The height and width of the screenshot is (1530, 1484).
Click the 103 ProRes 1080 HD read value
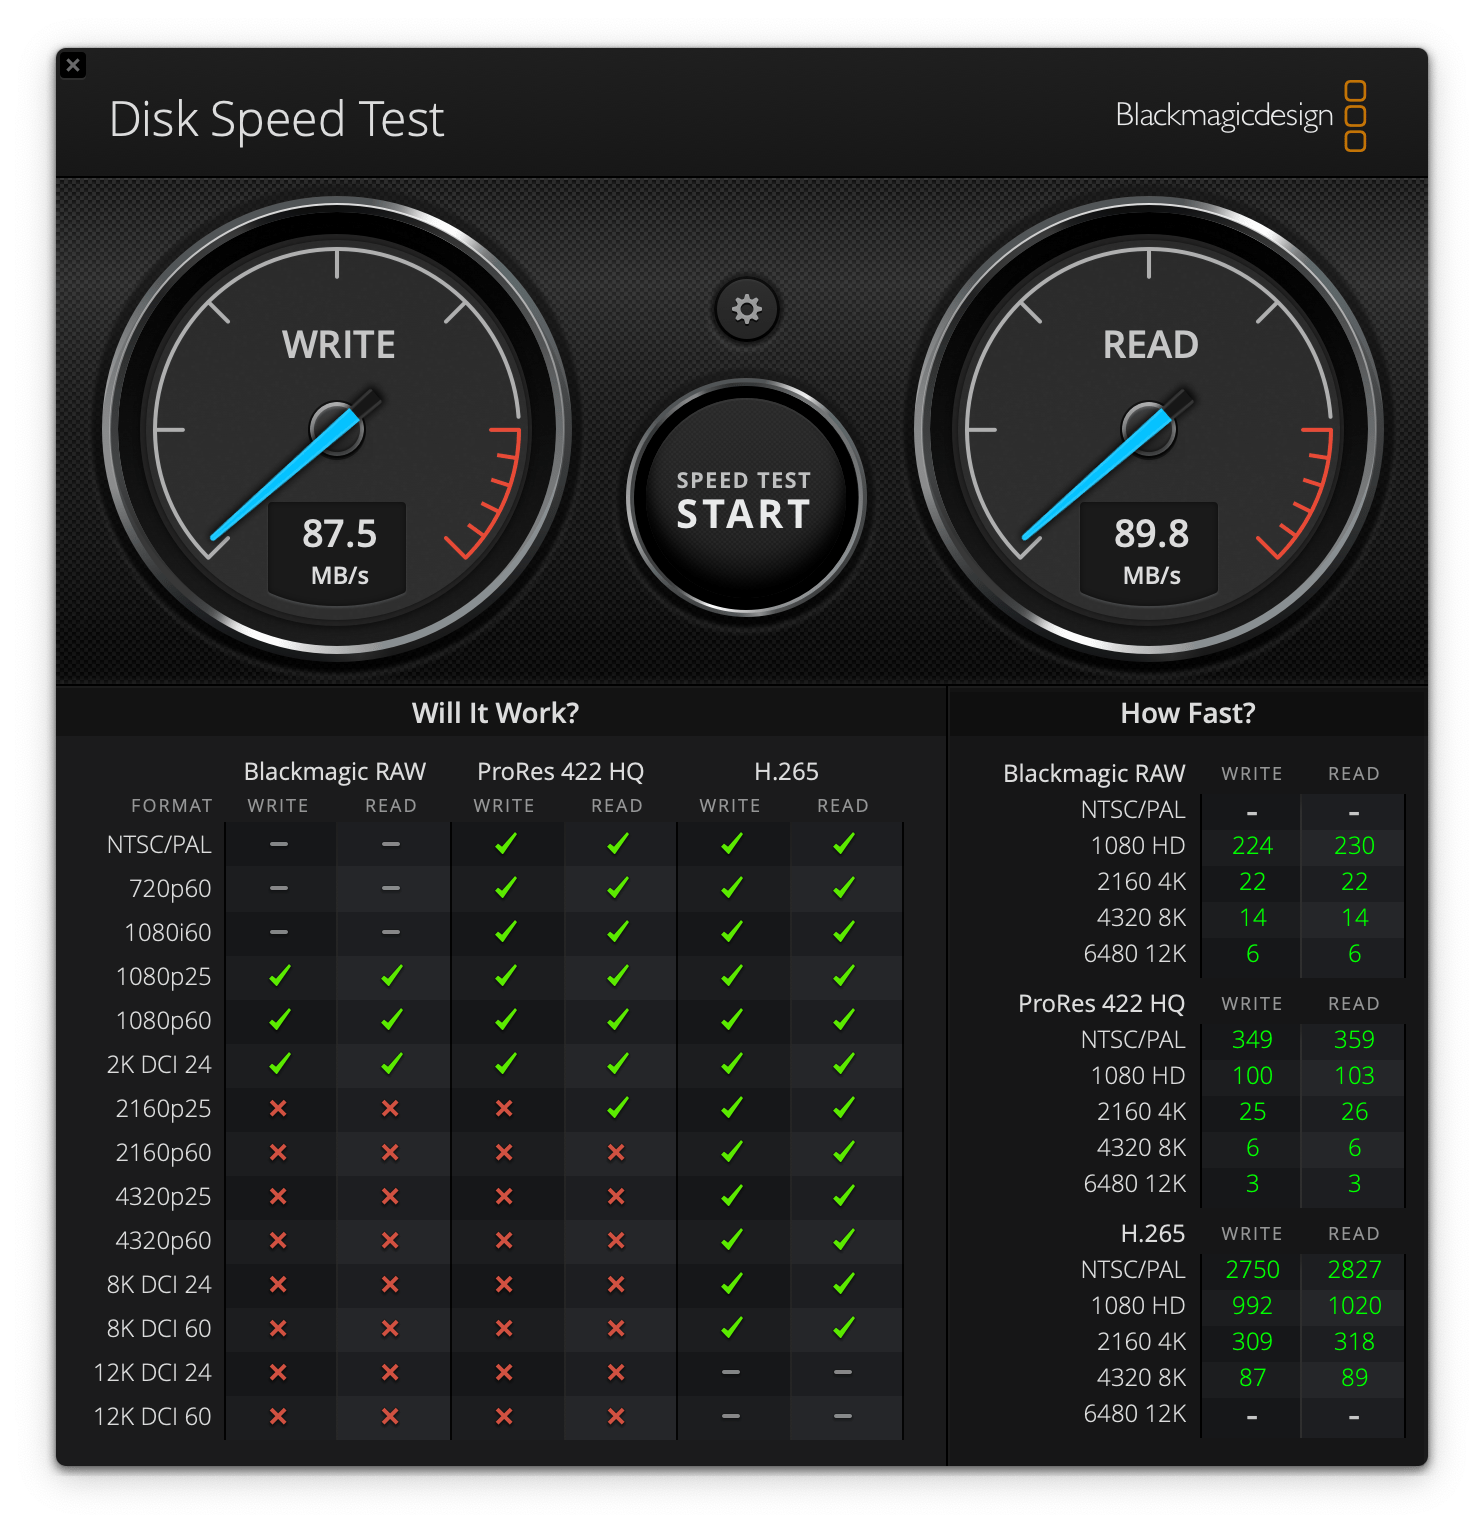coord(1354,1076)
